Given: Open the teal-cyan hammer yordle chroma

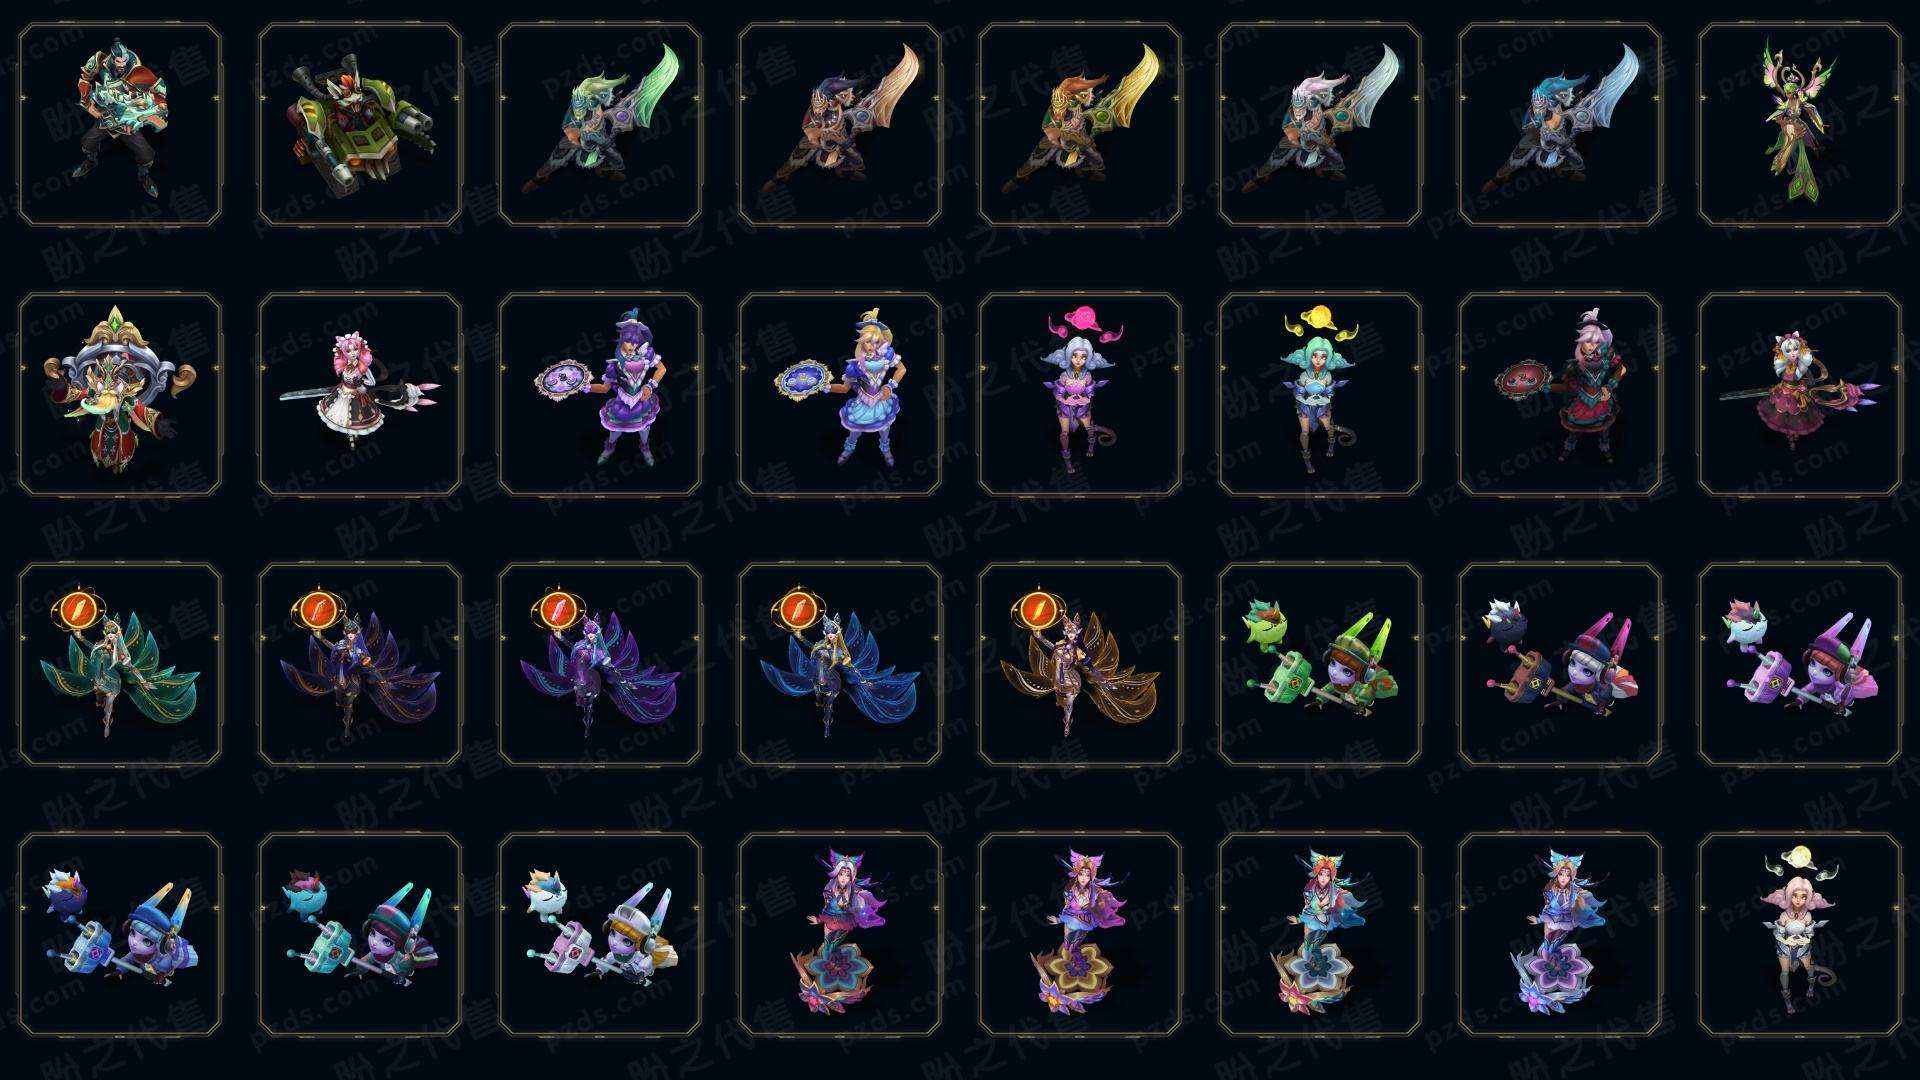Looking at the screenshot, I should point(360,934).
